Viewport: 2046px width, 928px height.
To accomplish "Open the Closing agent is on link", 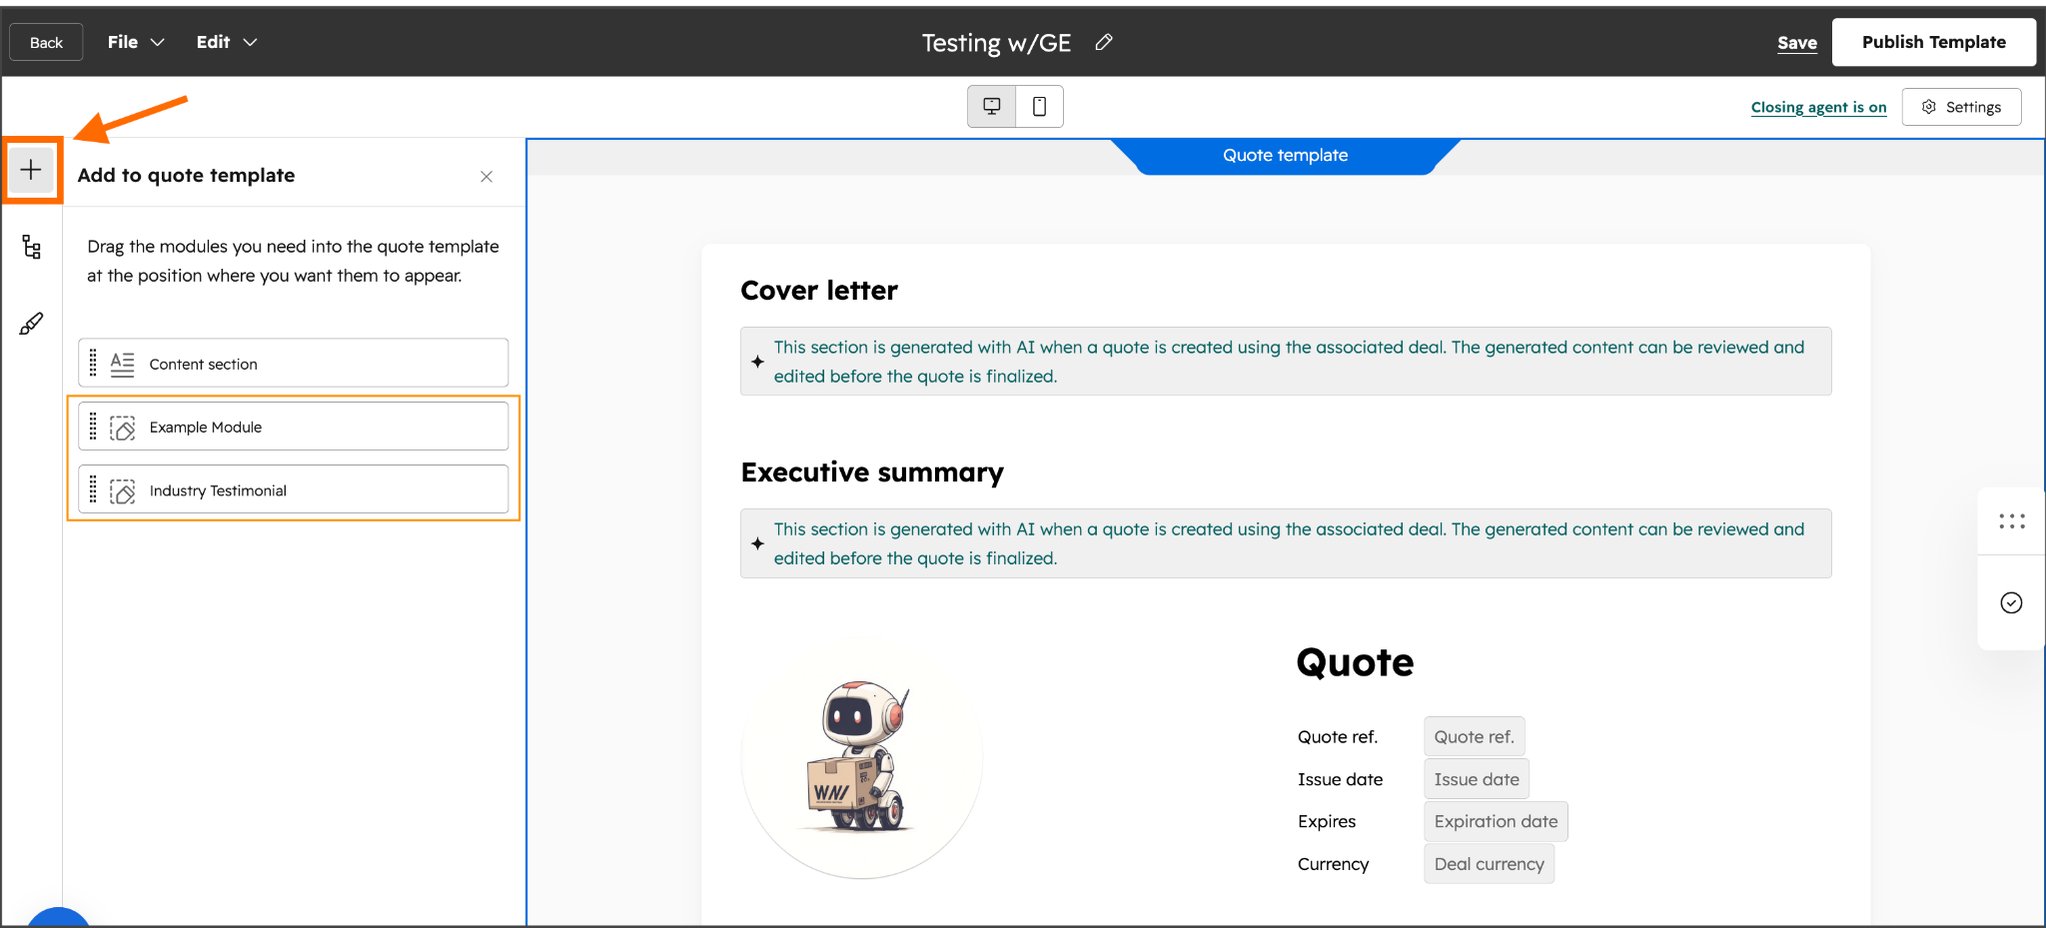I will [x=1819, y=107].
